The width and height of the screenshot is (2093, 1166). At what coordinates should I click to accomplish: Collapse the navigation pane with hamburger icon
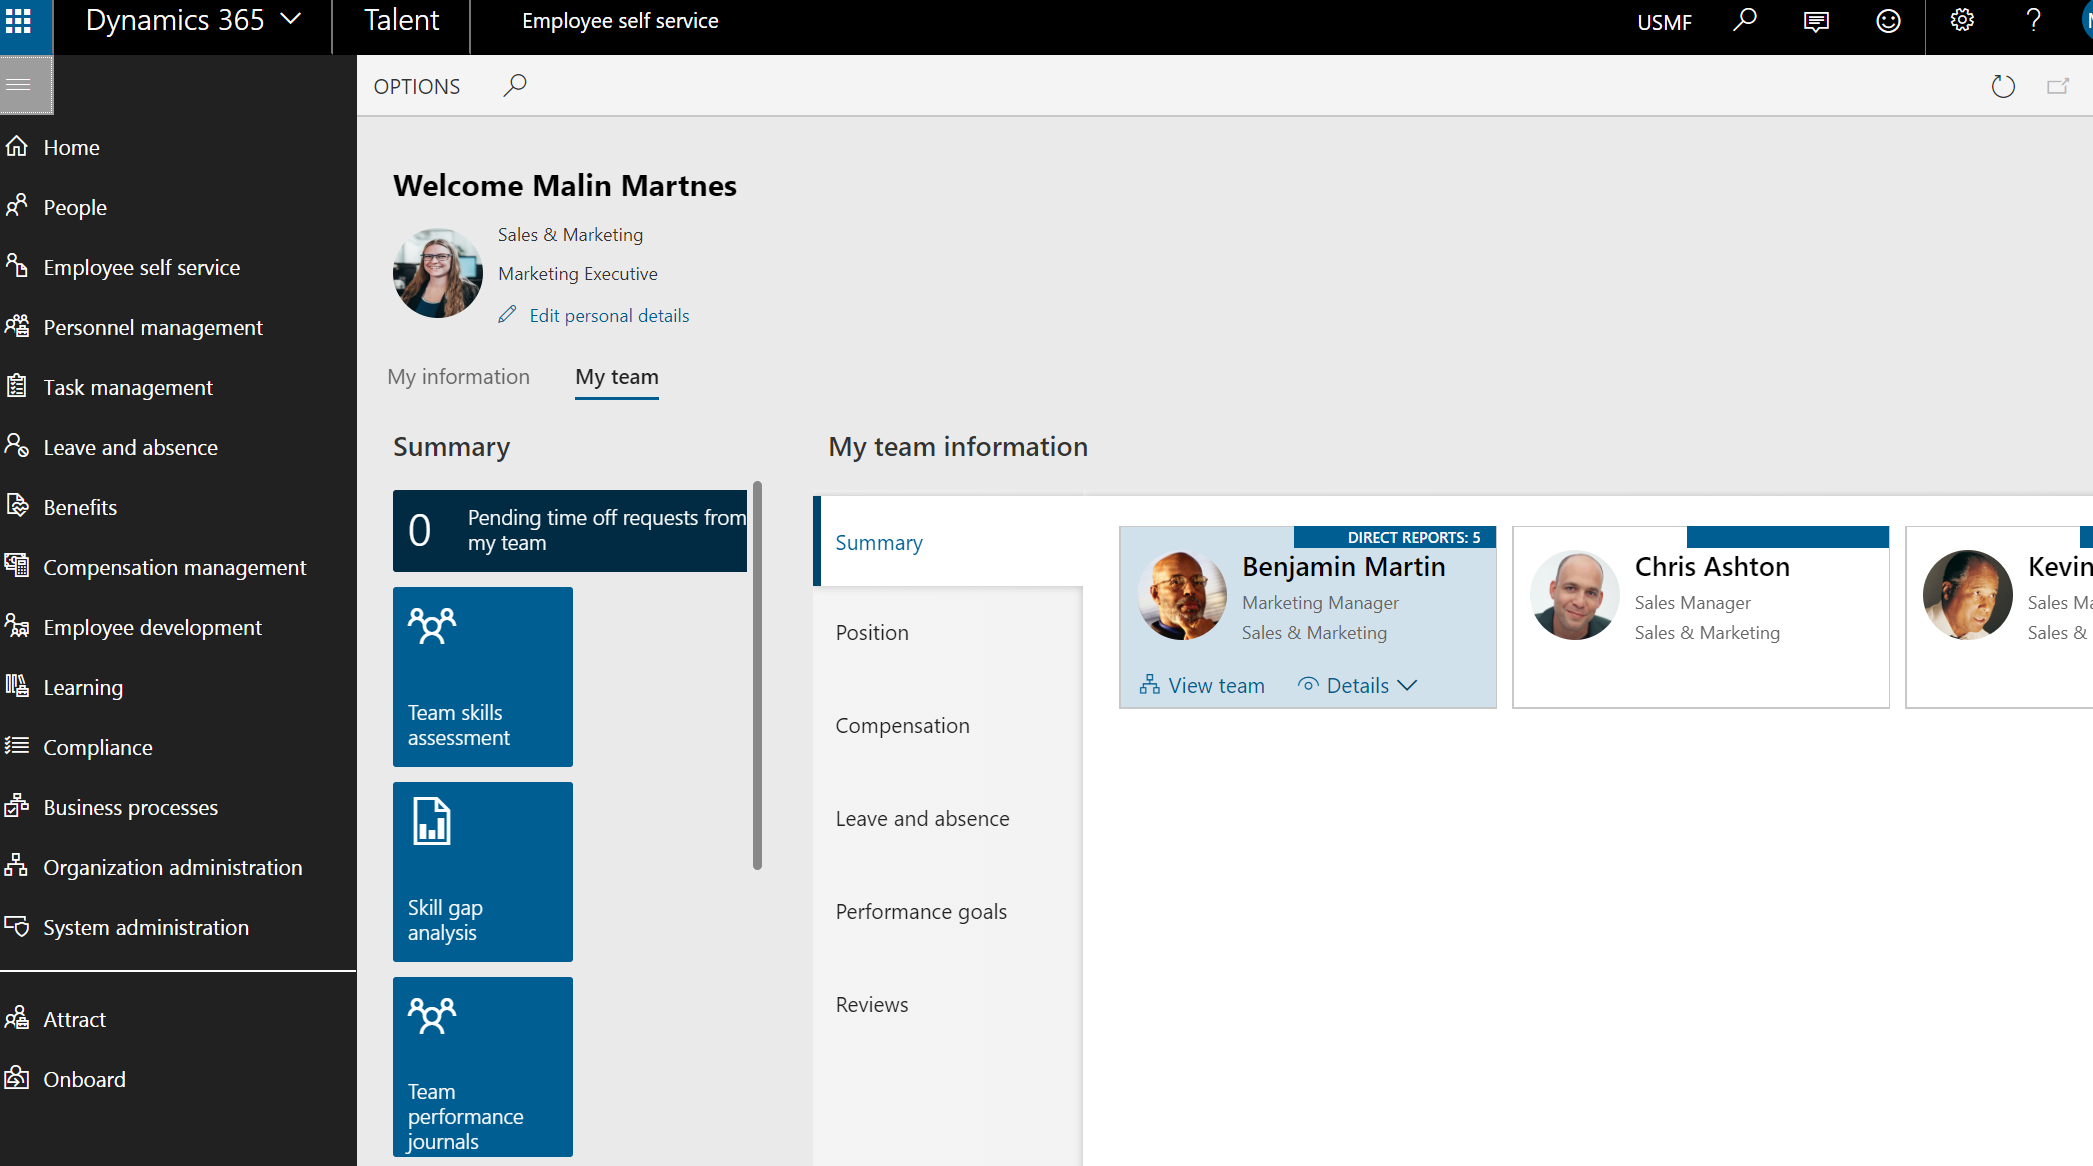(x=26, y=85)
